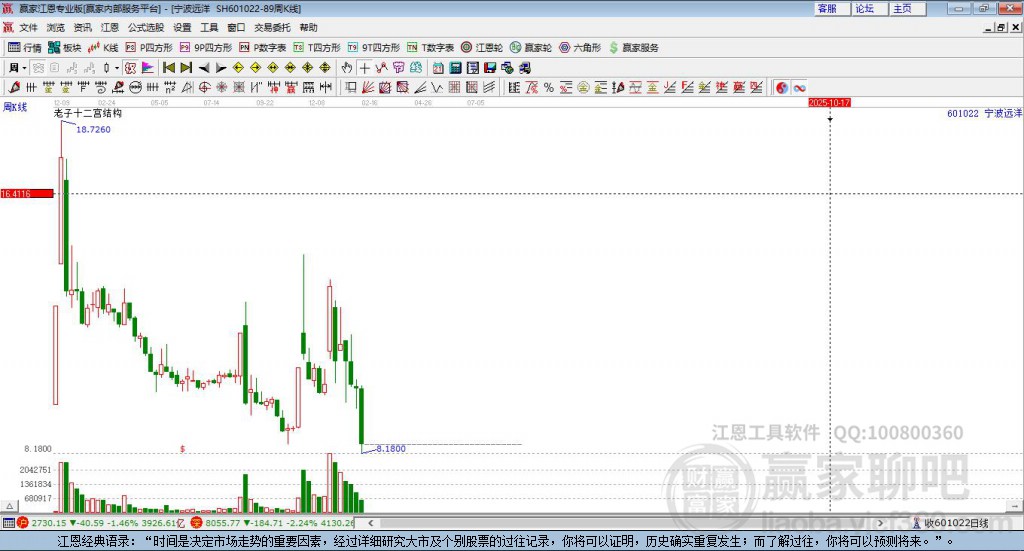Click the 主页 button
Image resolution: width=1024 pixels, height=551 pixels.
[908, 8]
